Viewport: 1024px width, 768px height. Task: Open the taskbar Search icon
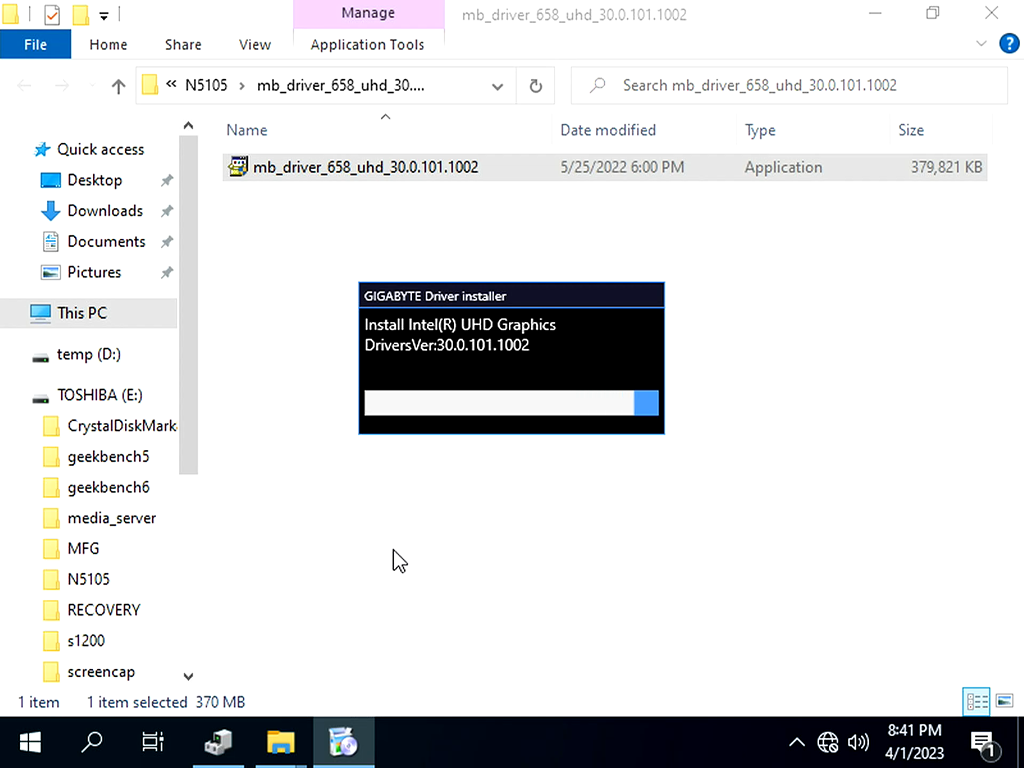pyautogui.click(x=91, y=743)
